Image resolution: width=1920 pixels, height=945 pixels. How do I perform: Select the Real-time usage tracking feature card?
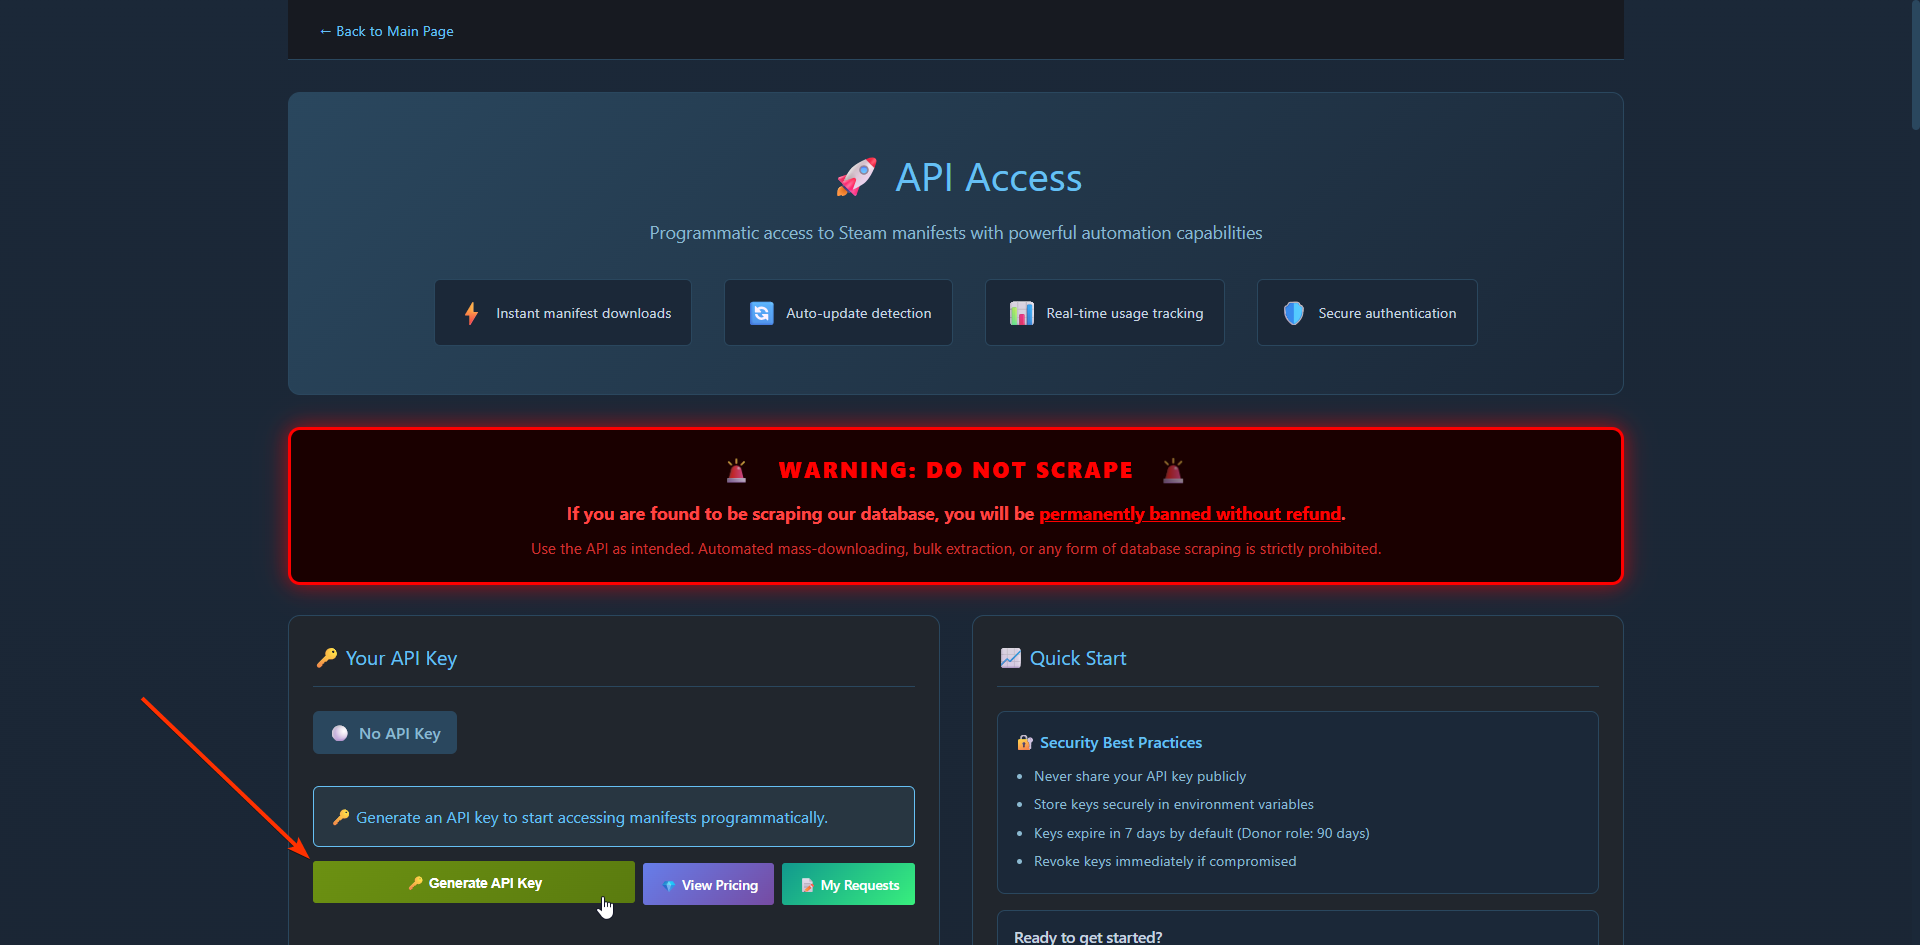click(x=1104, y=313)
